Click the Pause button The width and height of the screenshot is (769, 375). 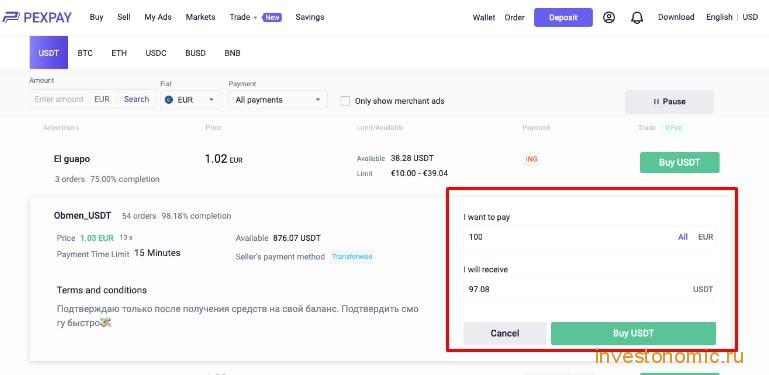click(669, 101)
